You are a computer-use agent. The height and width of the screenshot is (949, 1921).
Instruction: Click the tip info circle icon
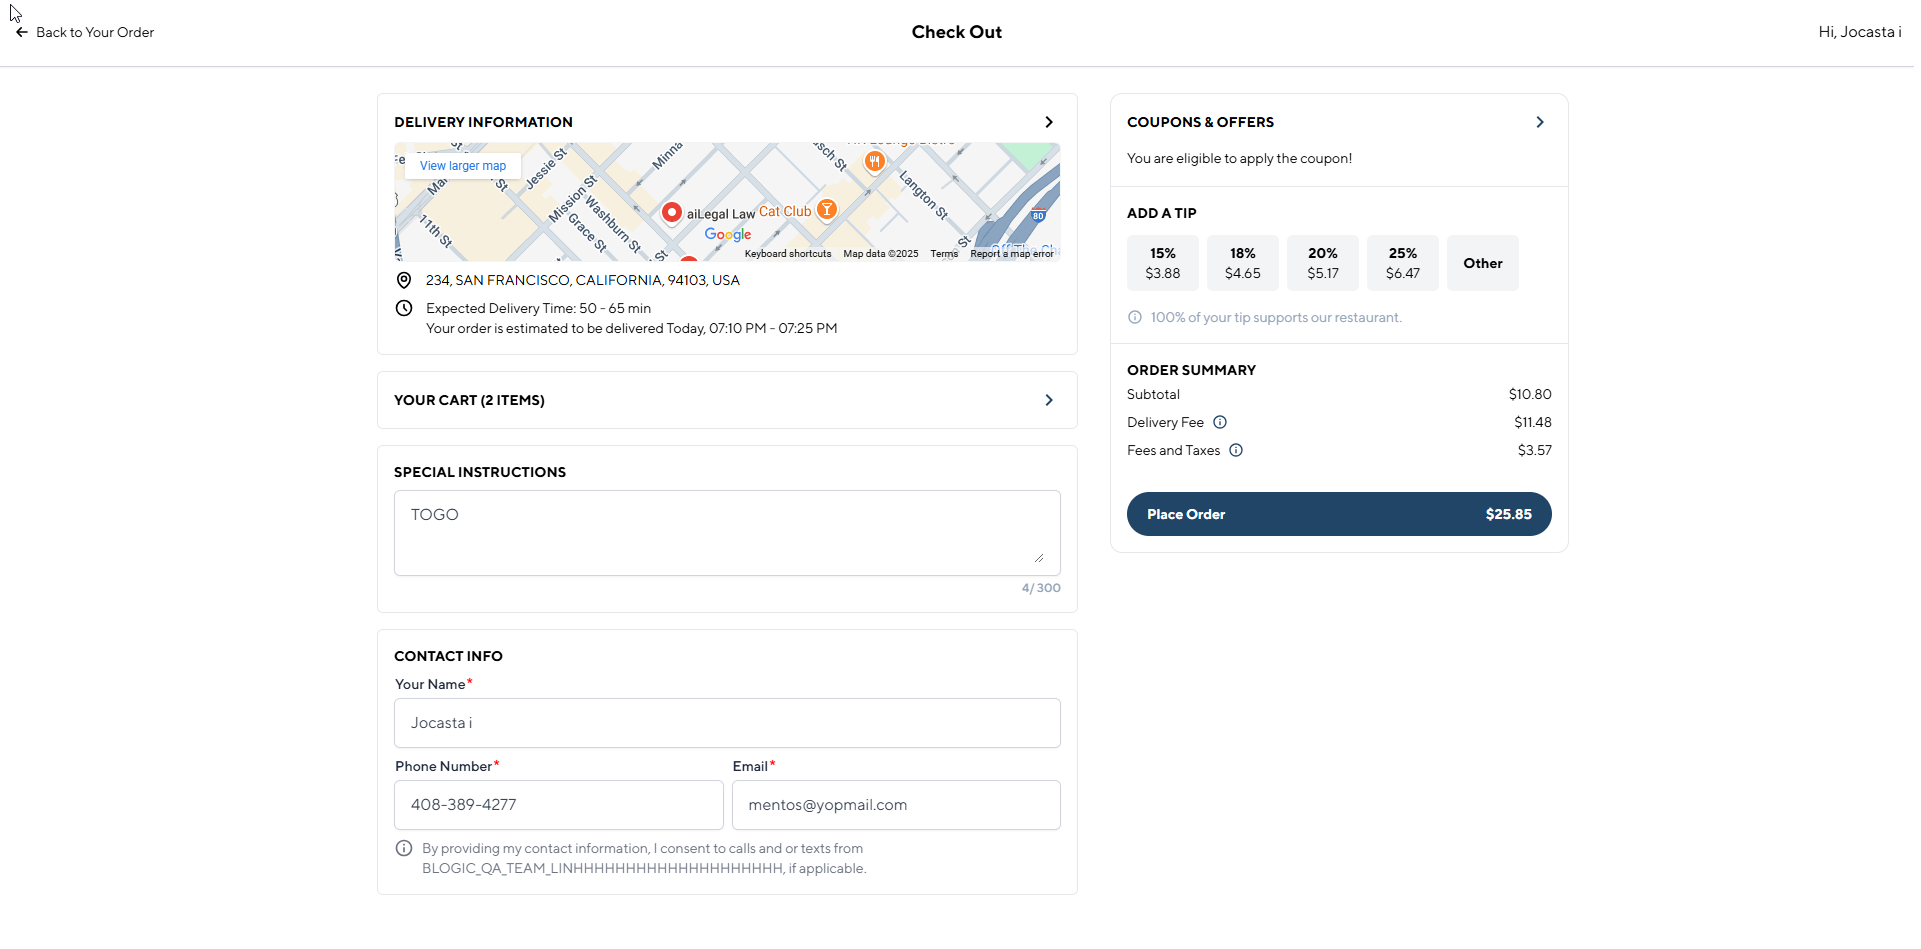[1135, 317]
